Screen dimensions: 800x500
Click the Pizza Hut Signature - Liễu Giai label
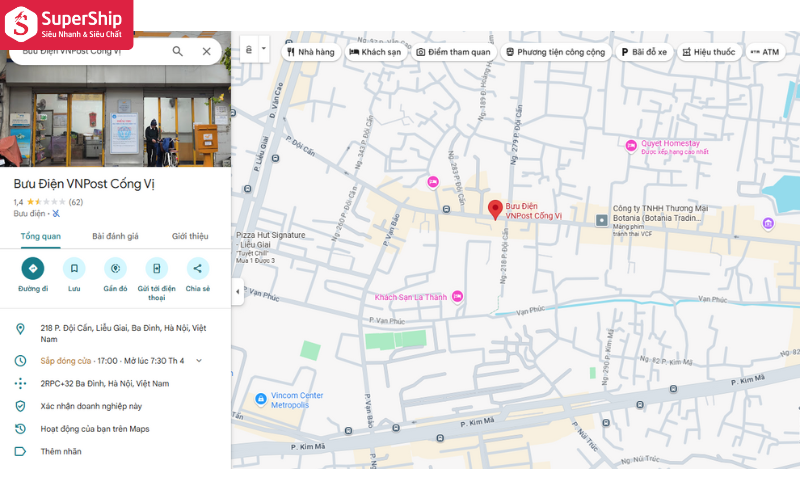270,240
